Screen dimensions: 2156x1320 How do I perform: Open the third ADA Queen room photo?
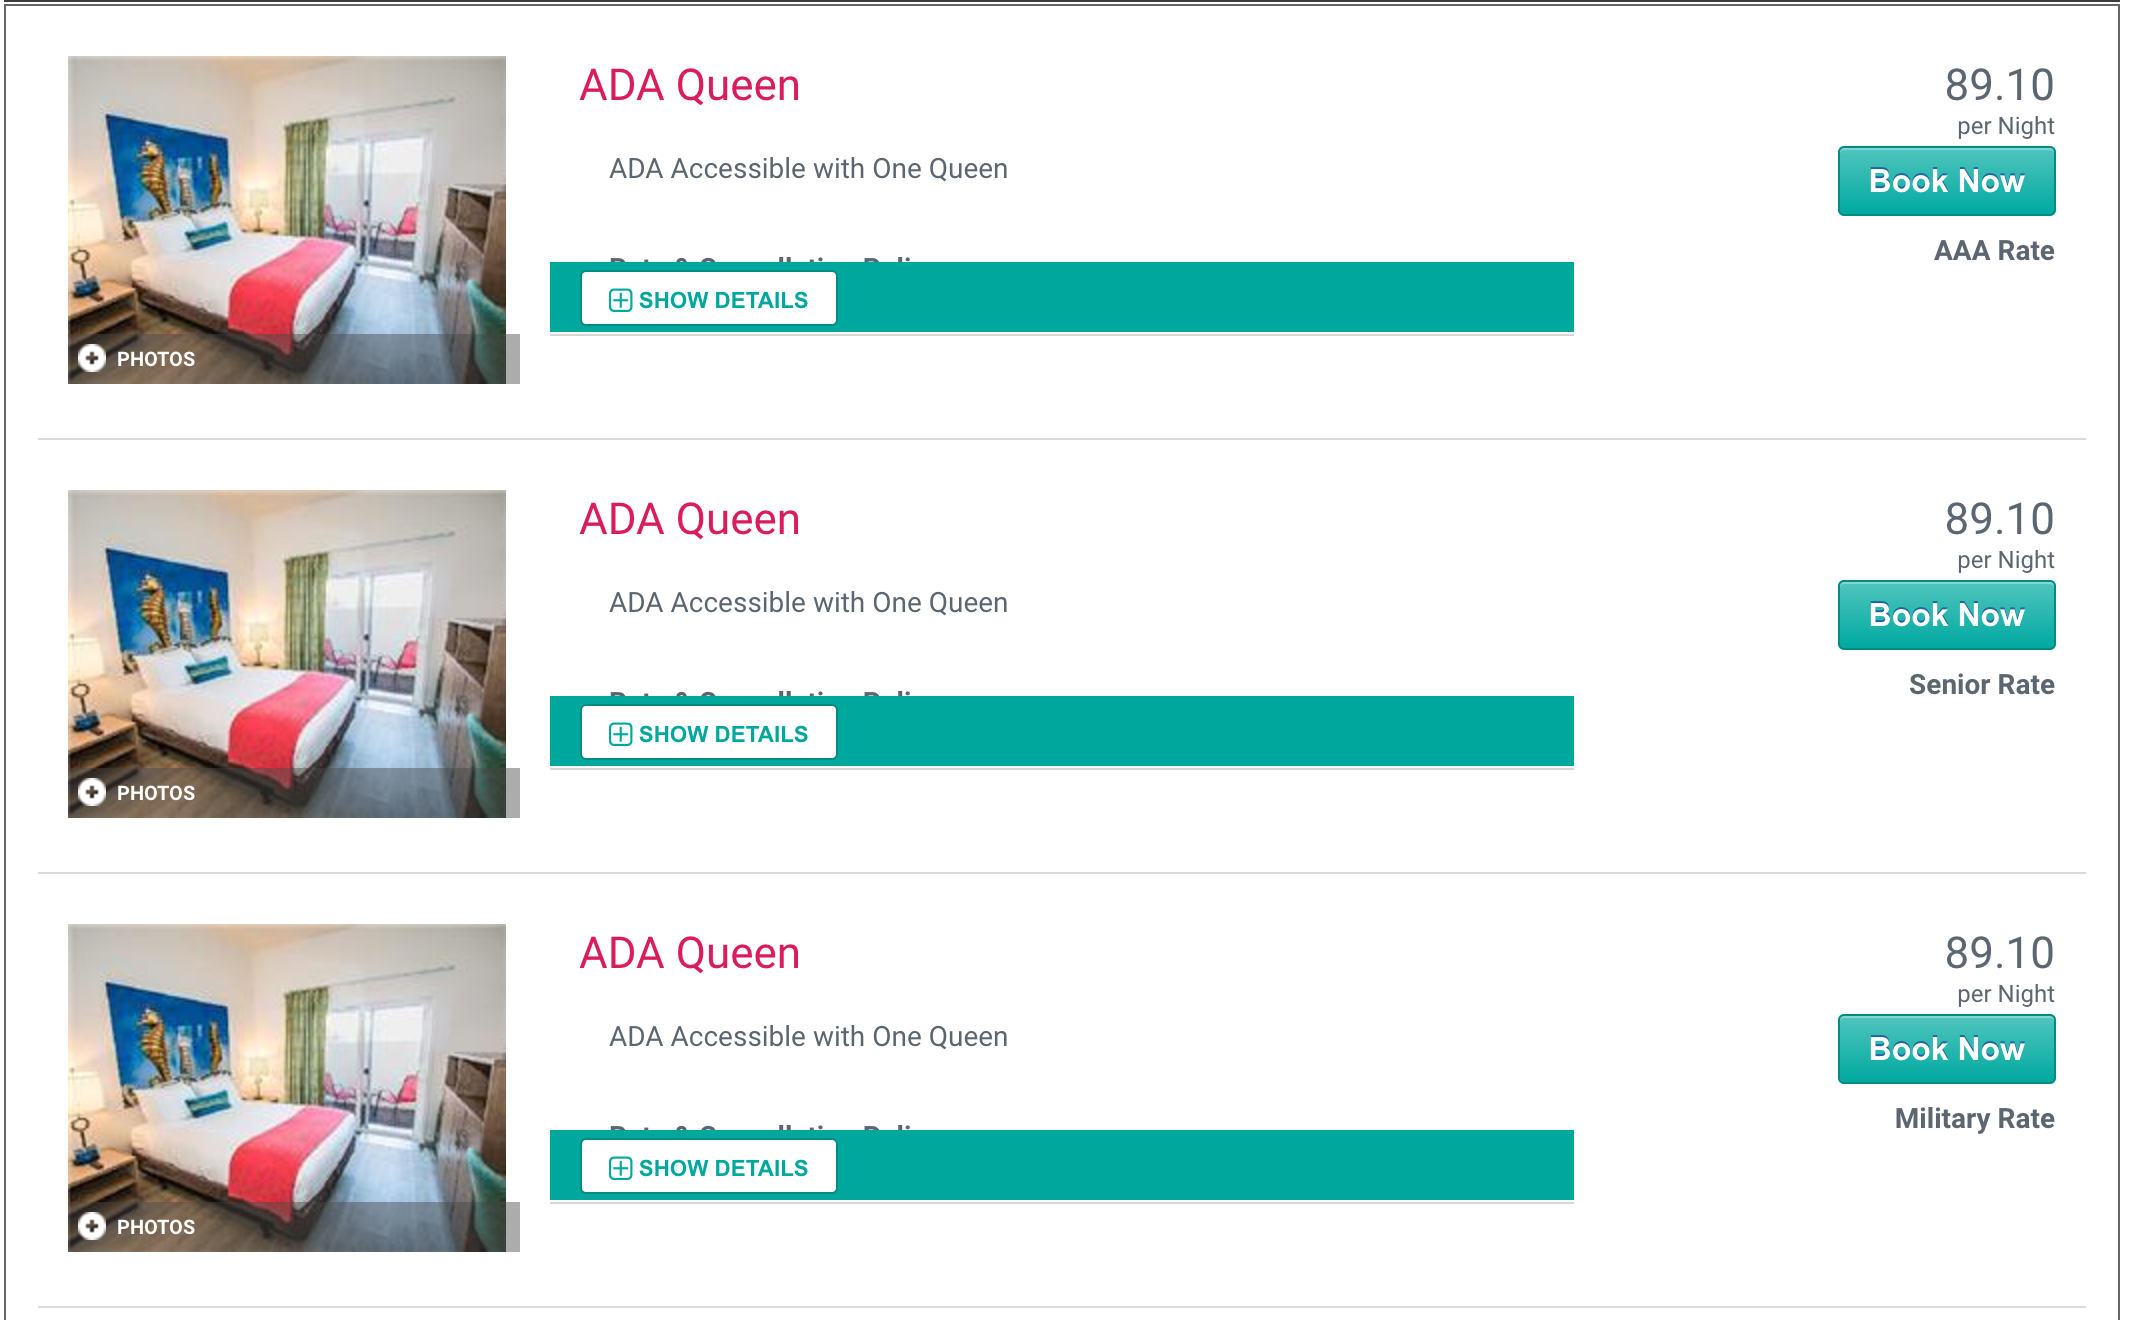287,1088
